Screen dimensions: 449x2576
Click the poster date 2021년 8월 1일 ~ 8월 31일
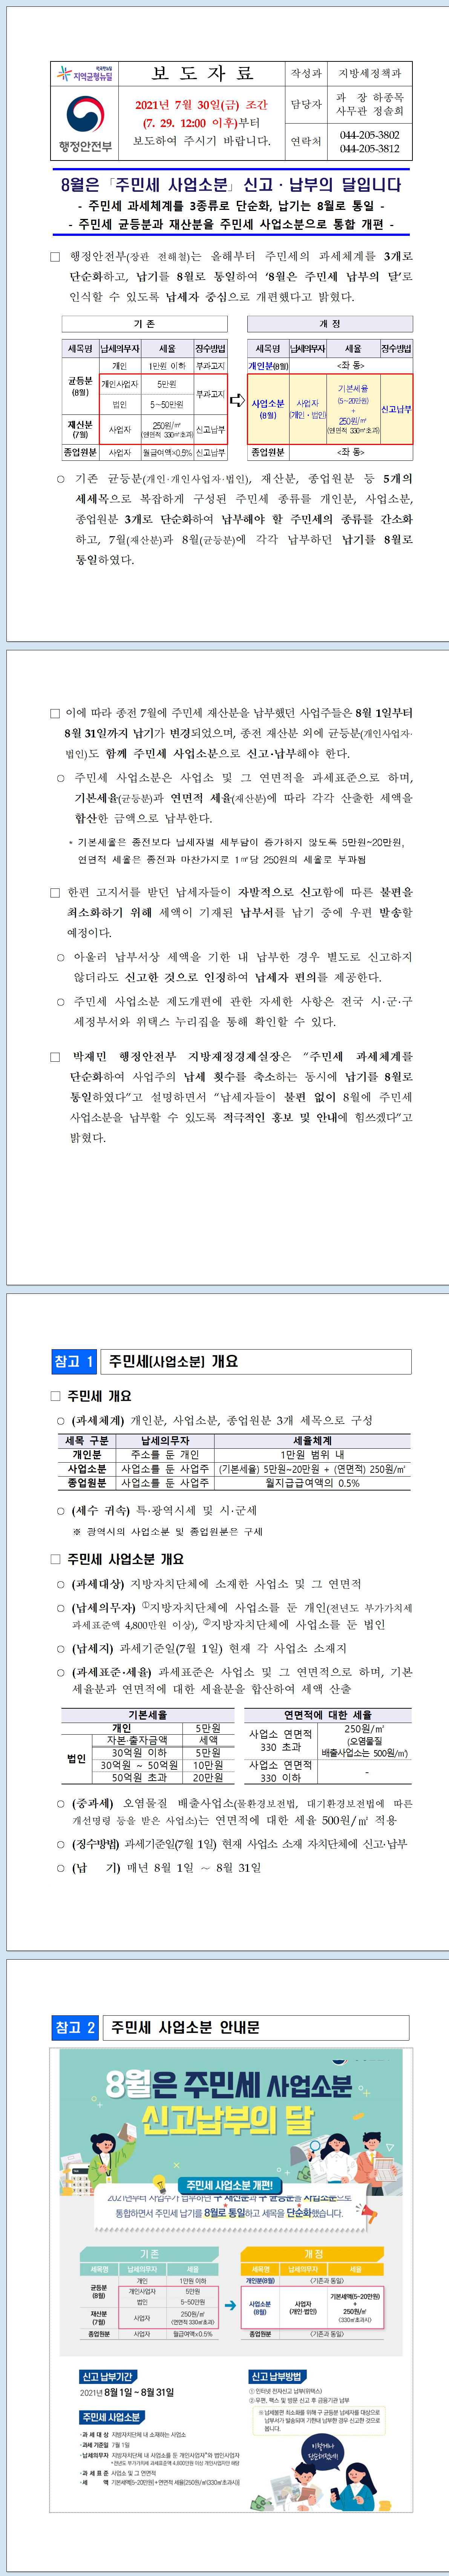[x=127, y=2392]
